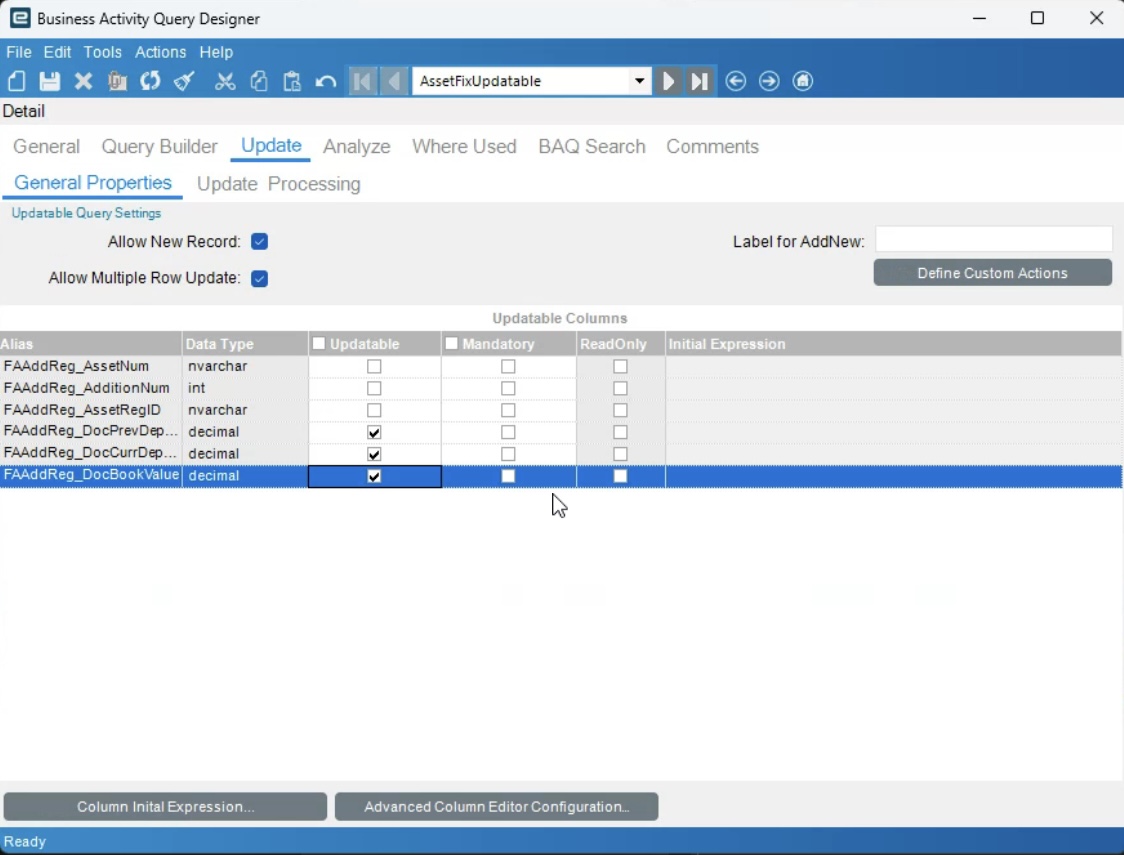Switch to the Query Builder tab

[x=159, y=146]
